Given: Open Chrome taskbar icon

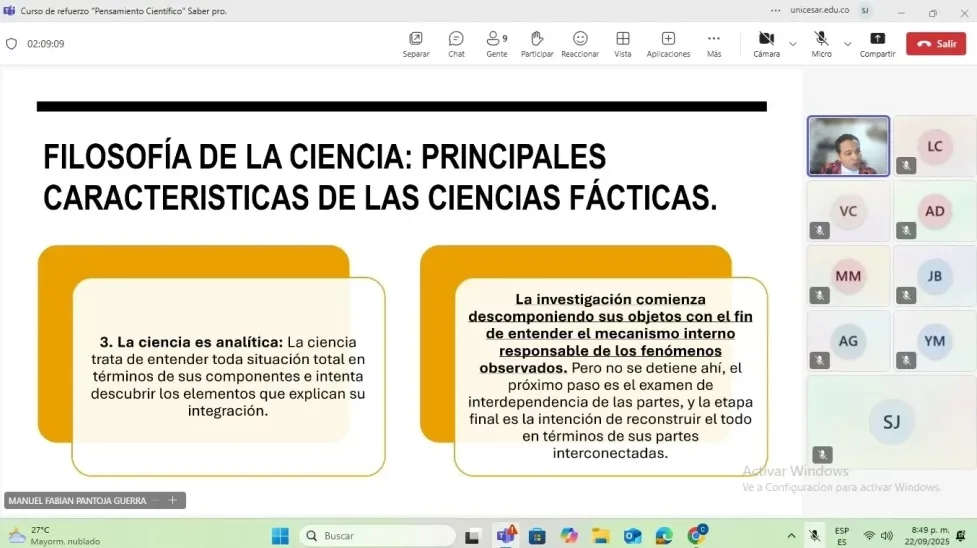Looking at the screenshot, I should 697,535.
